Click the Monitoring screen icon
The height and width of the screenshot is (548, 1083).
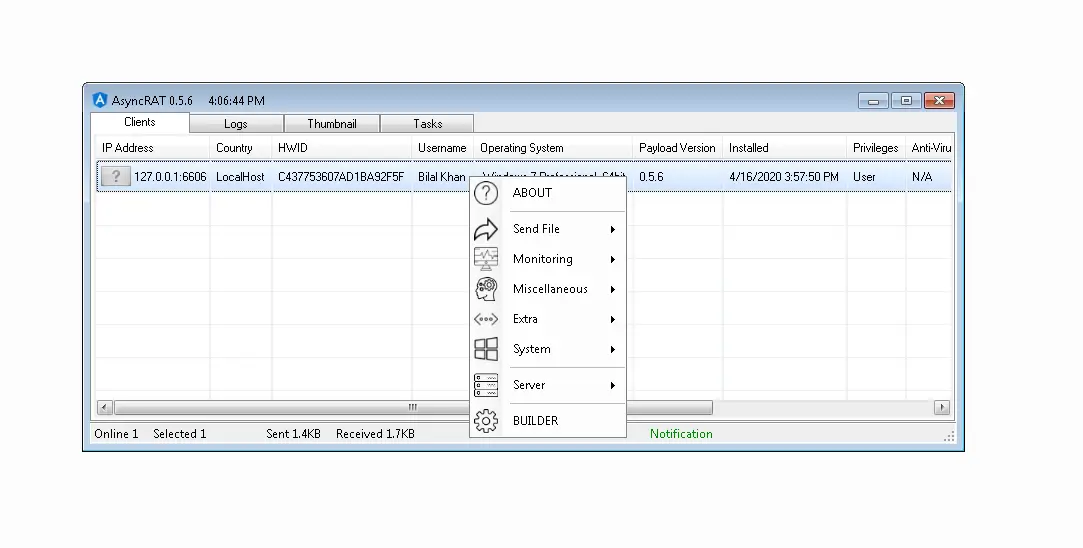pos(486,259)
